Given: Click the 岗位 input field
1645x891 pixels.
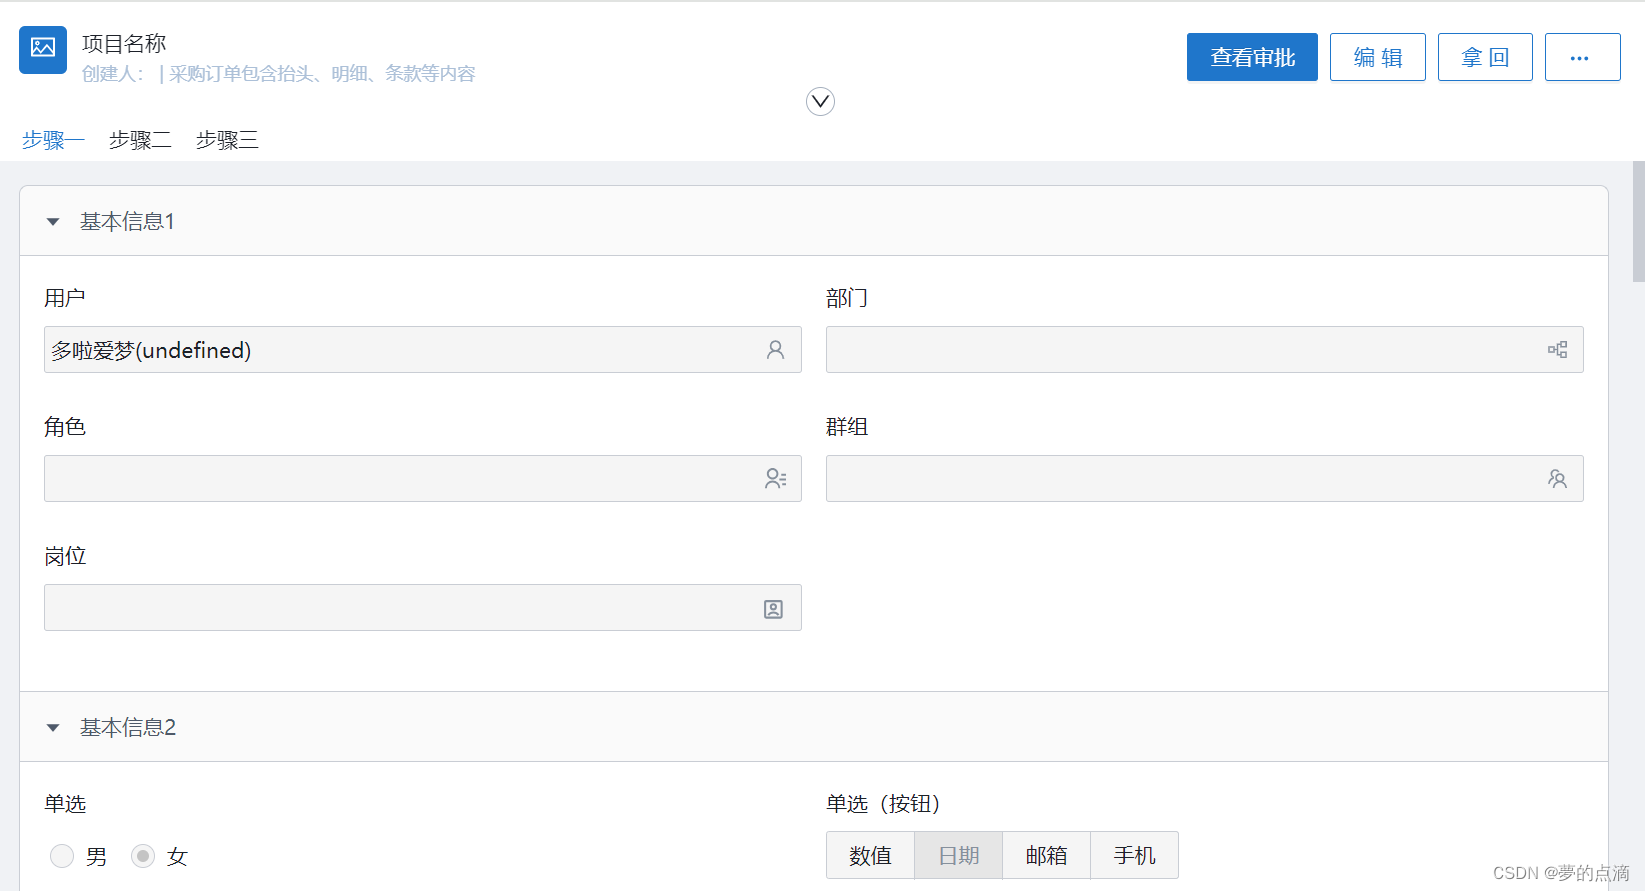Looking at the screenshot, I should click(x=423, y=608).
